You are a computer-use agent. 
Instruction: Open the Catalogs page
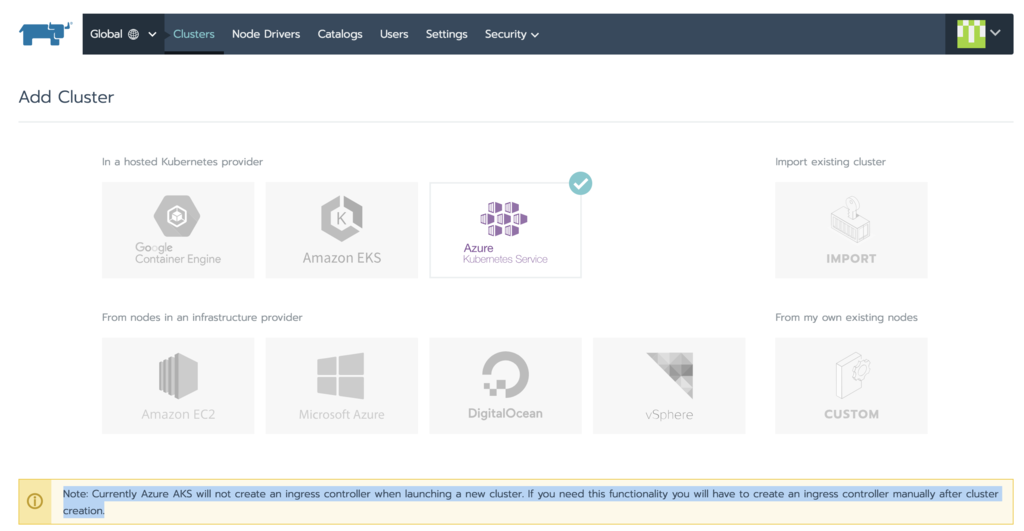[x=340, y=34]
